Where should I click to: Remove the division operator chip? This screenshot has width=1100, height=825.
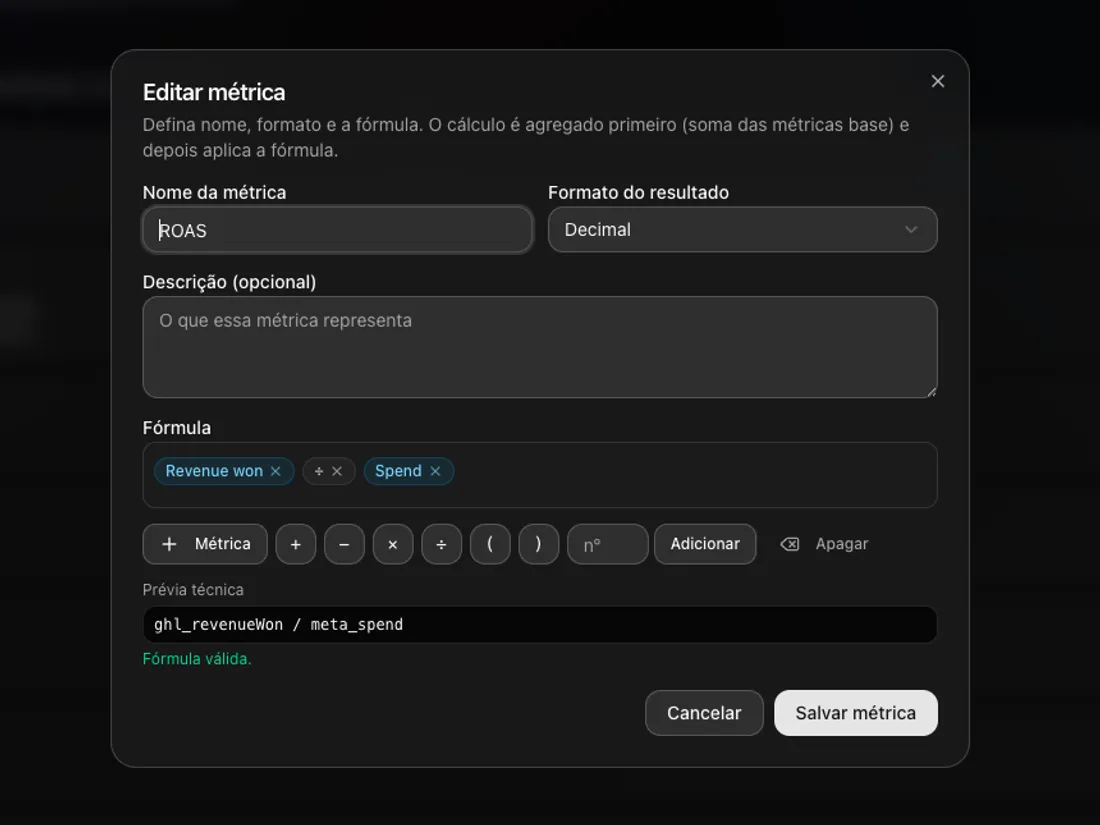[337, 471]
